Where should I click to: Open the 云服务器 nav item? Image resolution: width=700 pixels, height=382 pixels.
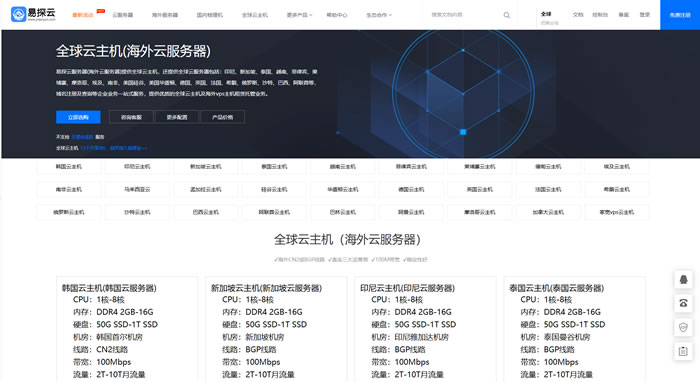[123, 15]
